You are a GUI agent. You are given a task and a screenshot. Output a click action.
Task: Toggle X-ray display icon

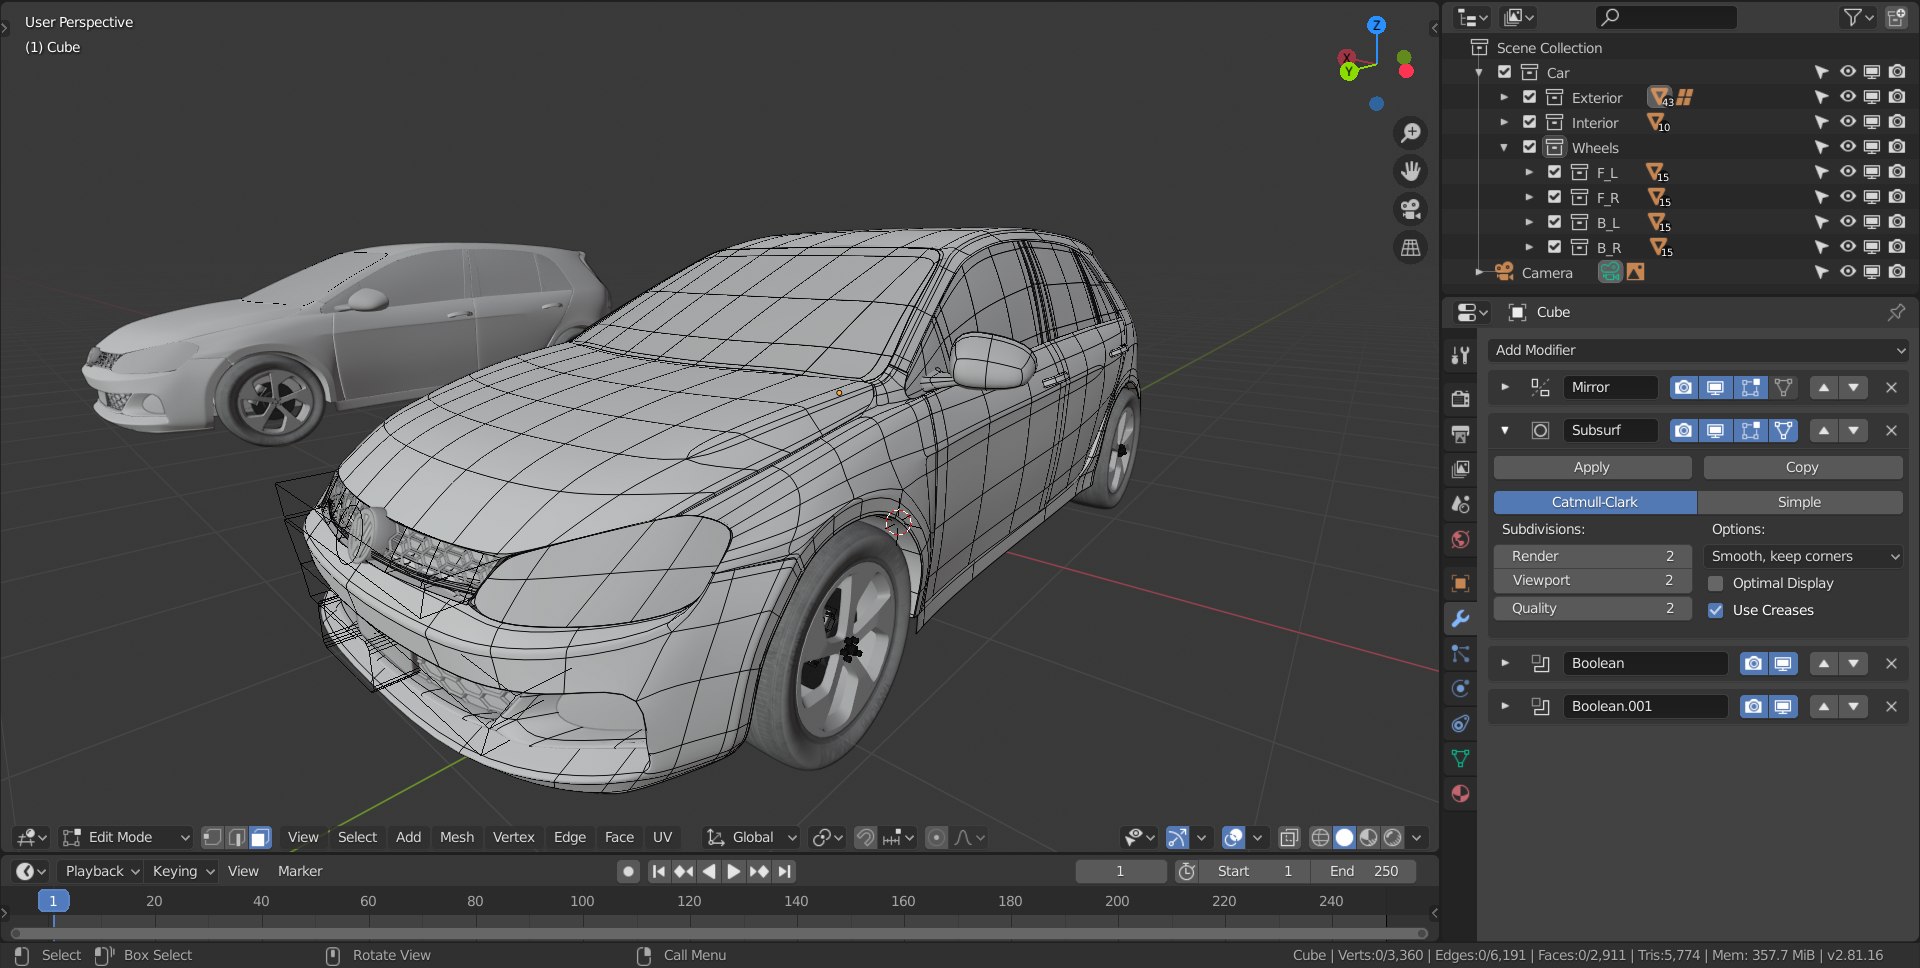(x=1289, y=837)
